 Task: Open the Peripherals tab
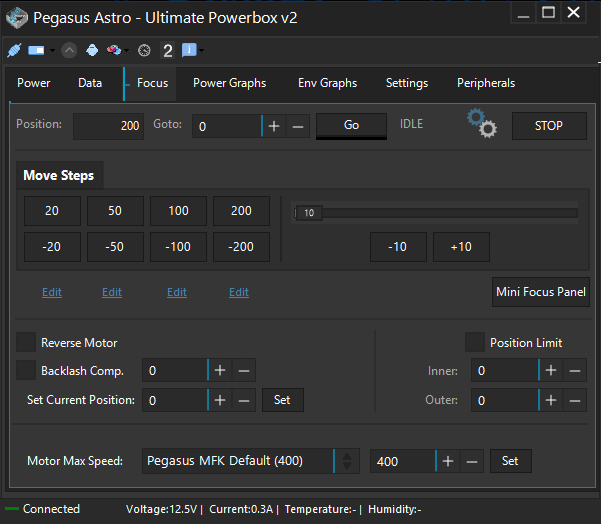coord(486,83)
